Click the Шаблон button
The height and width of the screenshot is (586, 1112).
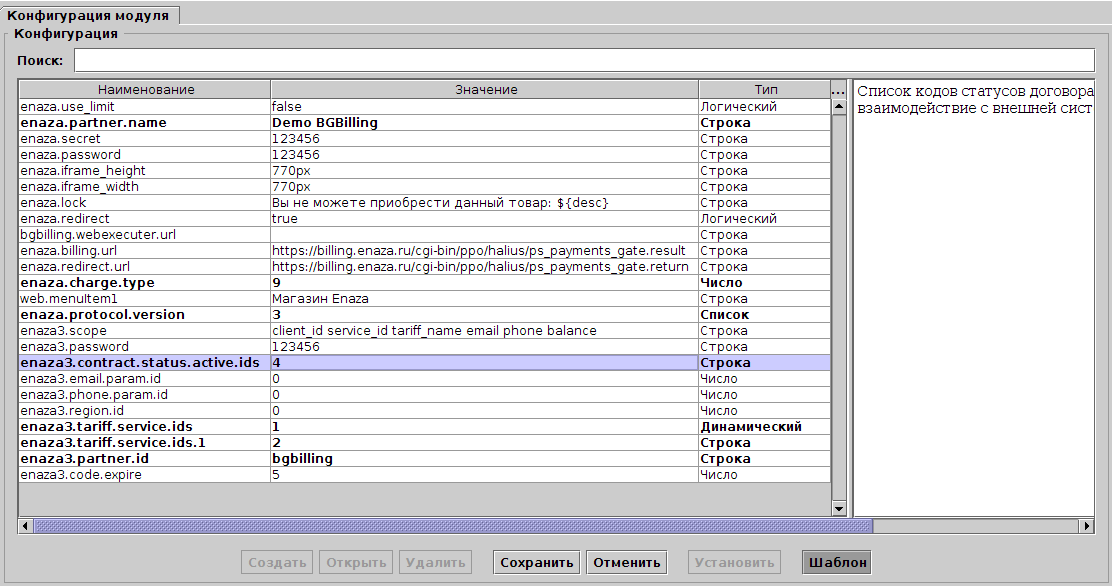[836, 562]
